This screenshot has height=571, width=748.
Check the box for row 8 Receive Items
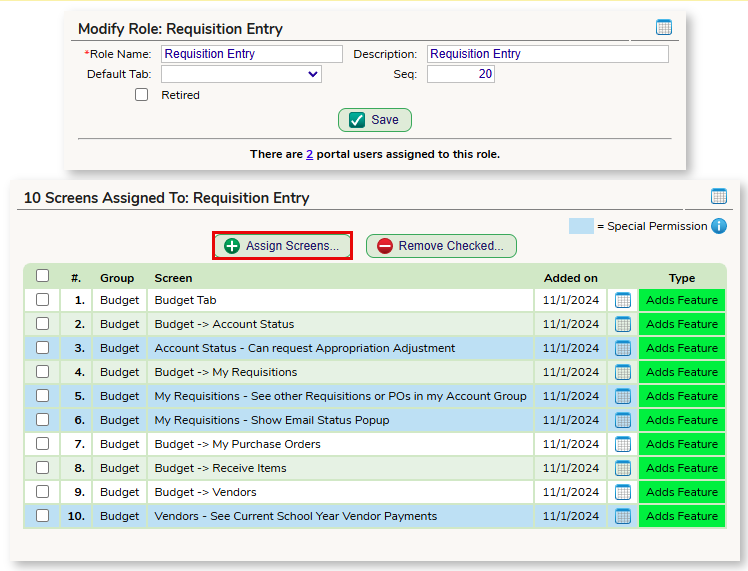click(42, 467)
